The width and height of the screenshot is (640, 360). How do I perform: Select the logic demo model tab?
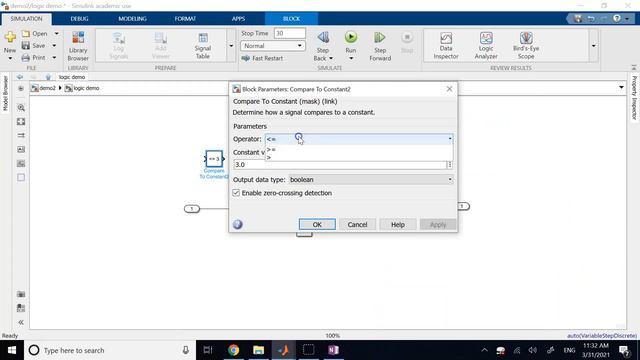point(72,77)
